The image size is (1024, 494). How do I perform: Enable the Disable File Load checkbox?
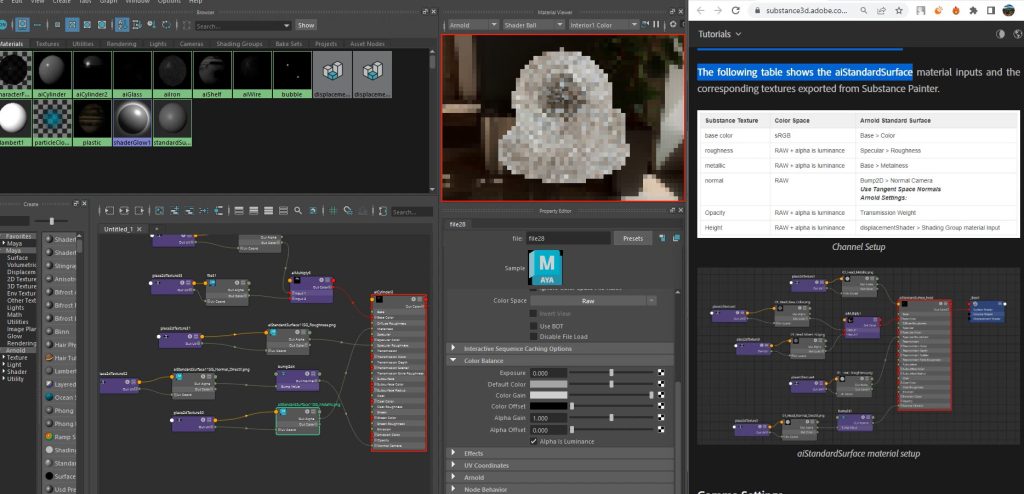534,337
